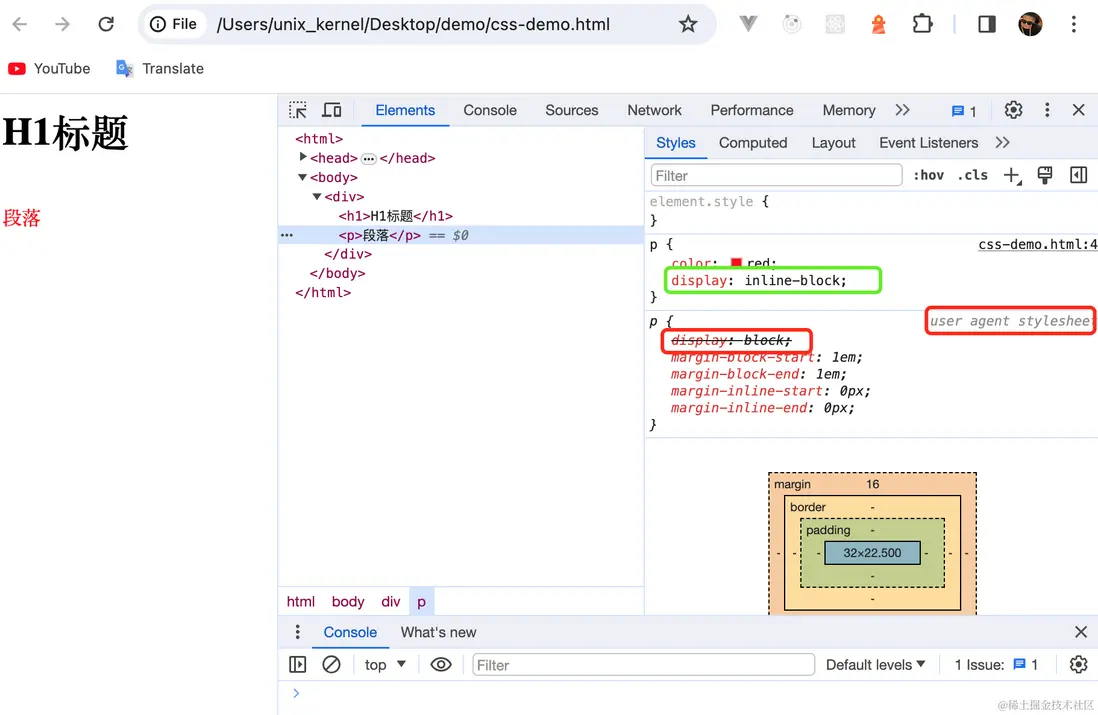Viewport: 1098px width, 715px height.
Task: Switch to the Network tab
Action: (654, 110)
